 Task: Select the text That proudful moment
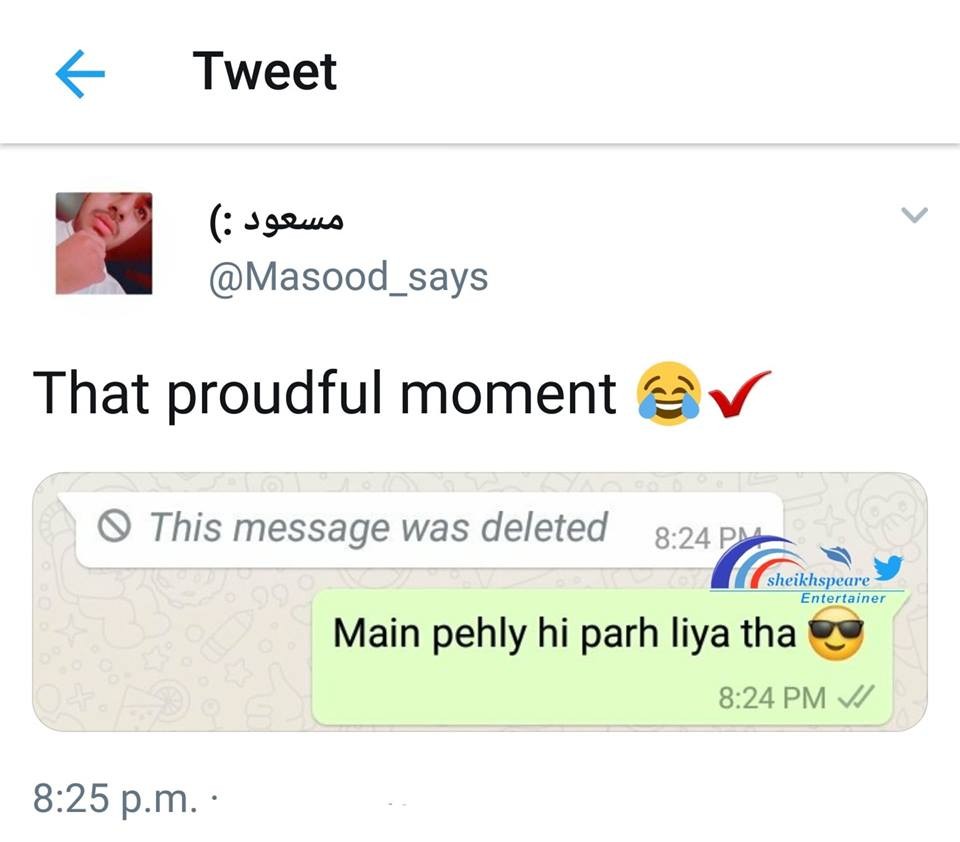point(324,394)
